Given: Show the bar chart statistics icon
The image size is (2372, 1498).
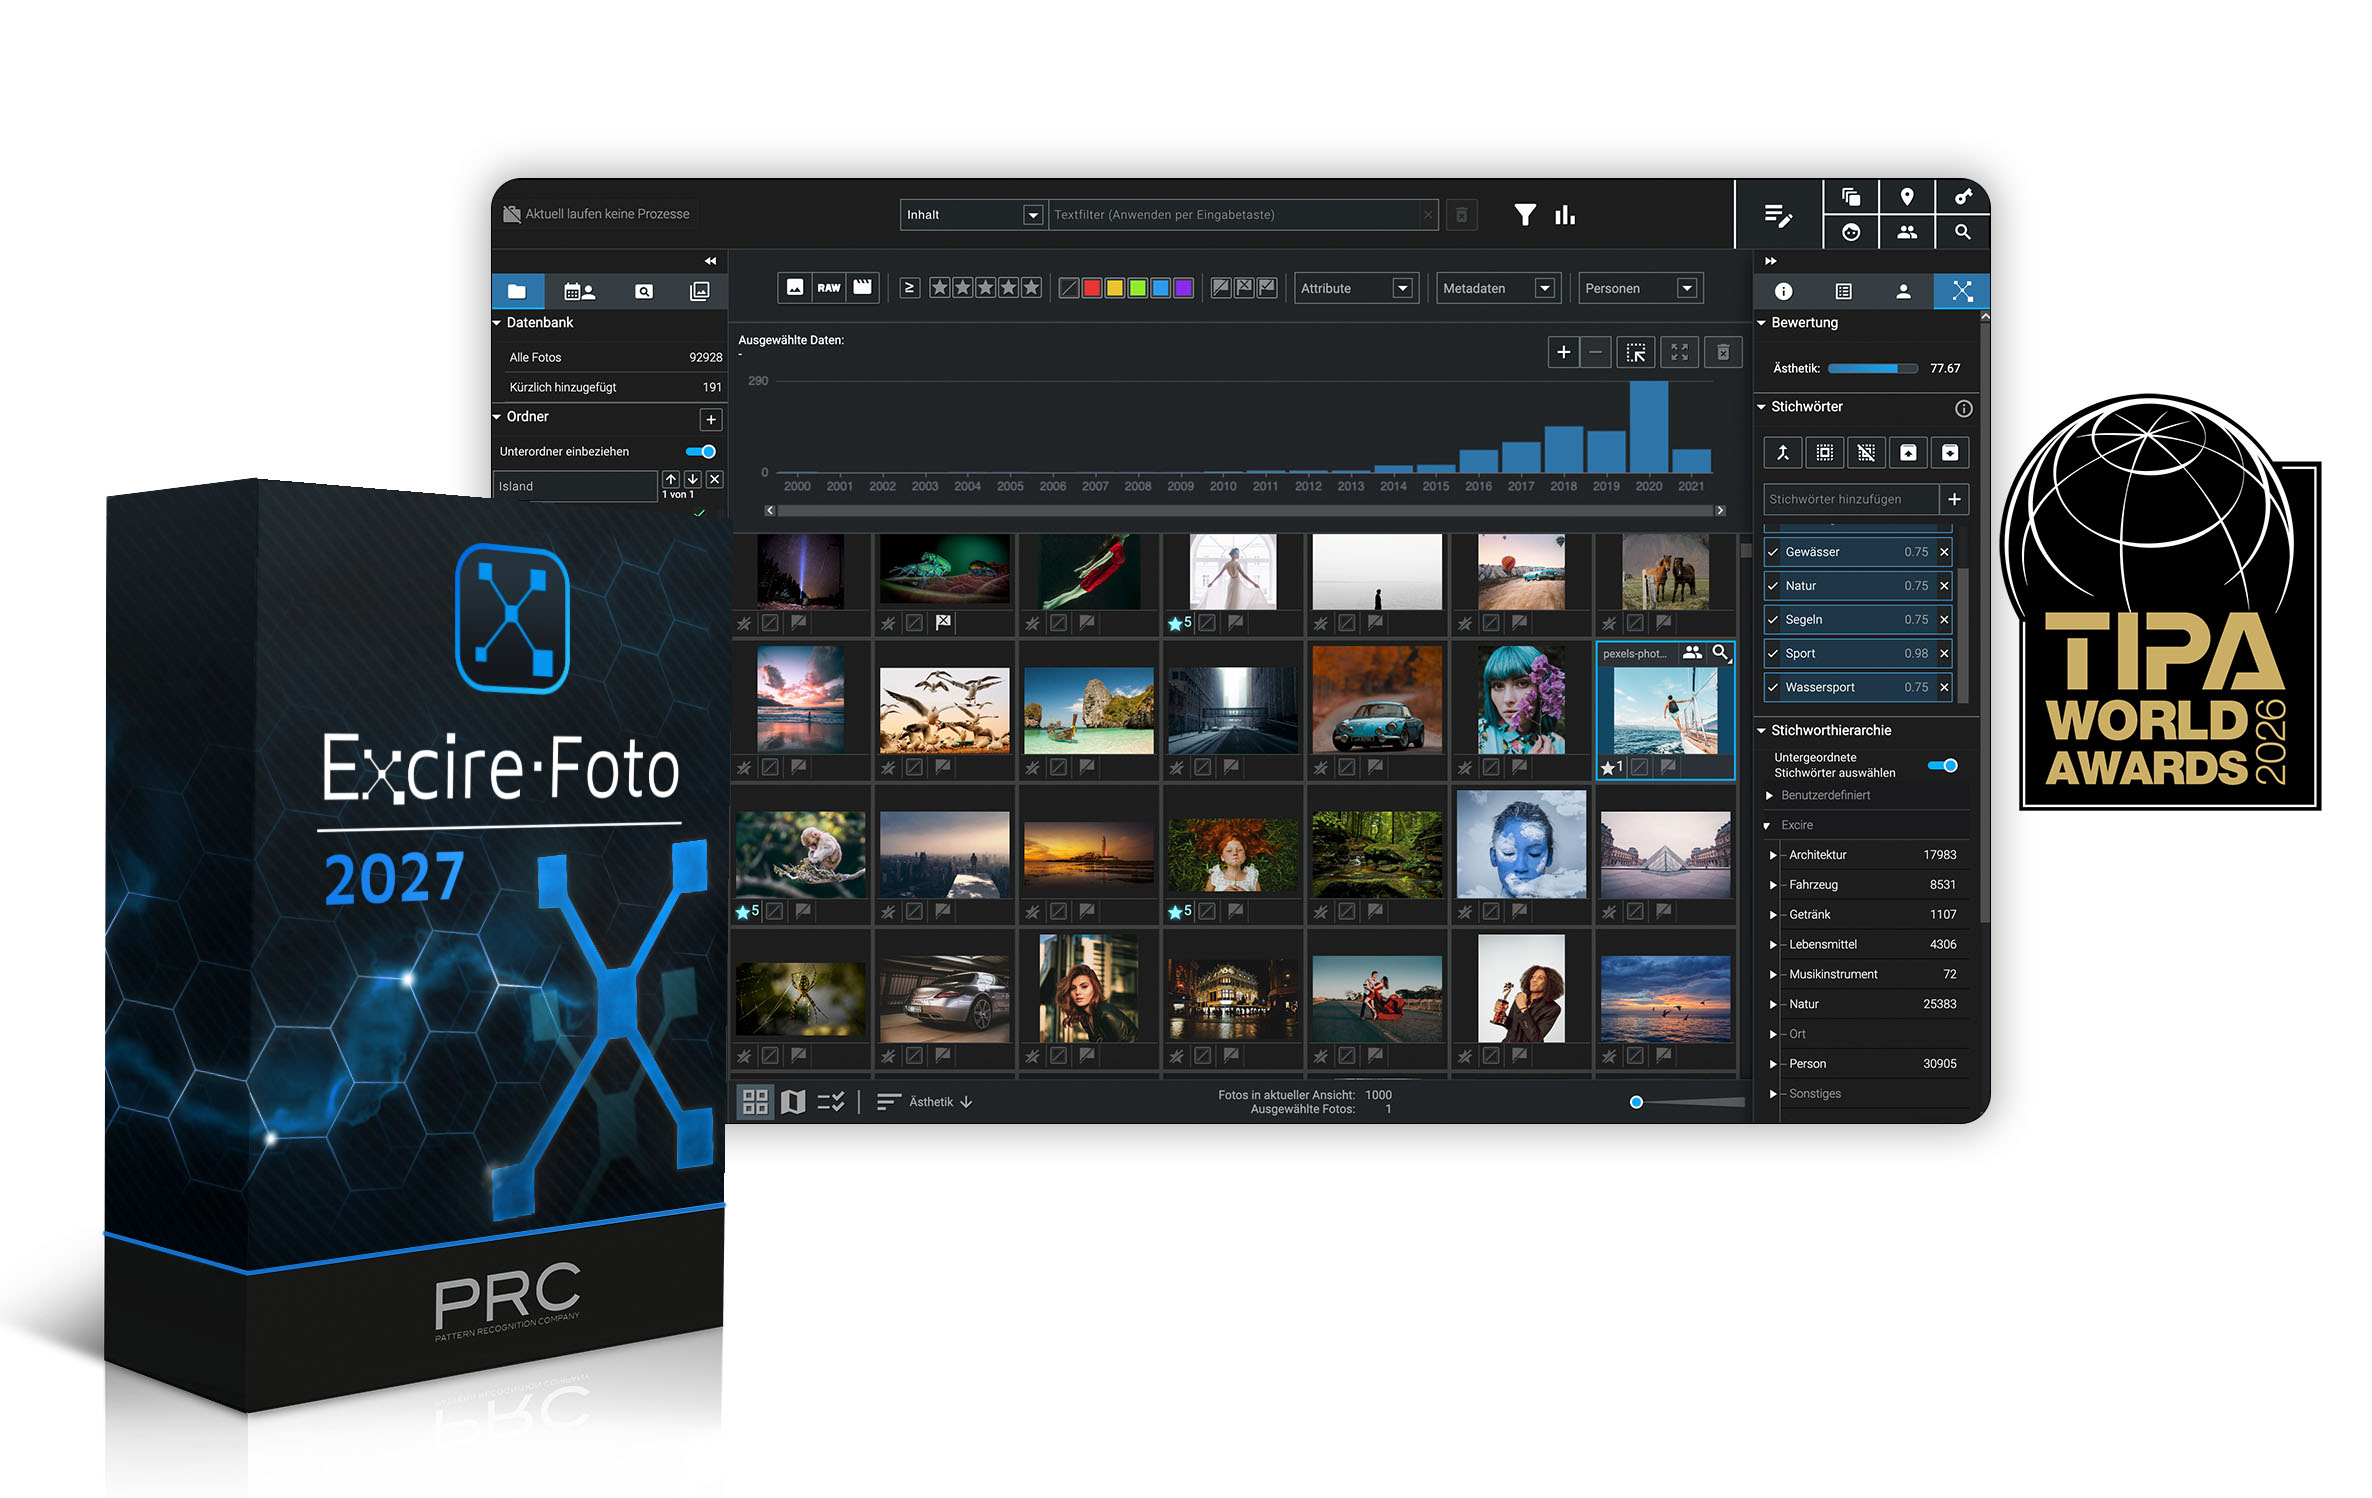Looking at the screenshot, I should pos(1565,215).
